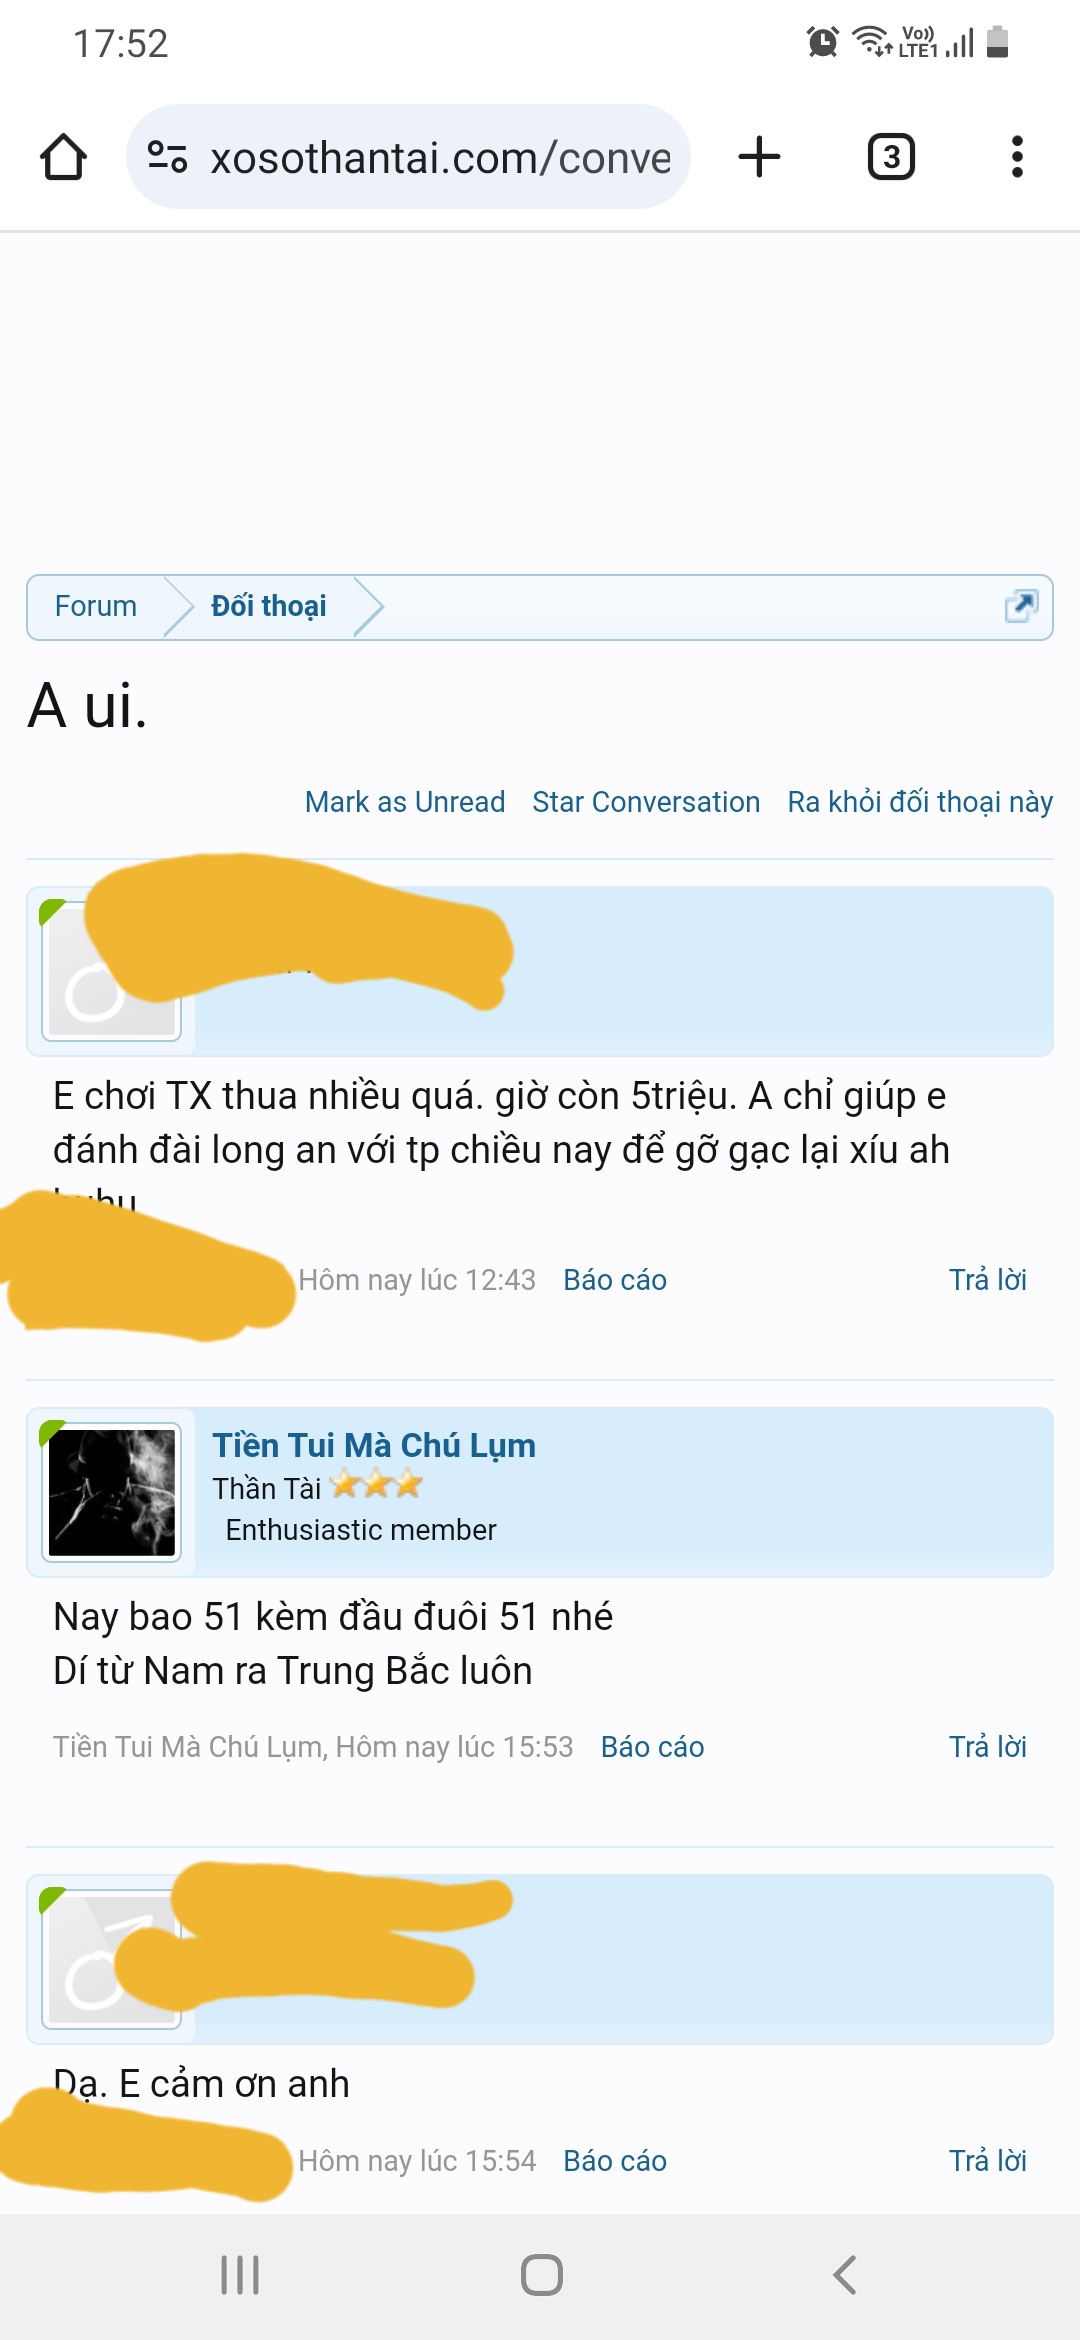Open the site info icon in address bar
This screenshot has height=2340, width=1080.
coord(167,157)
